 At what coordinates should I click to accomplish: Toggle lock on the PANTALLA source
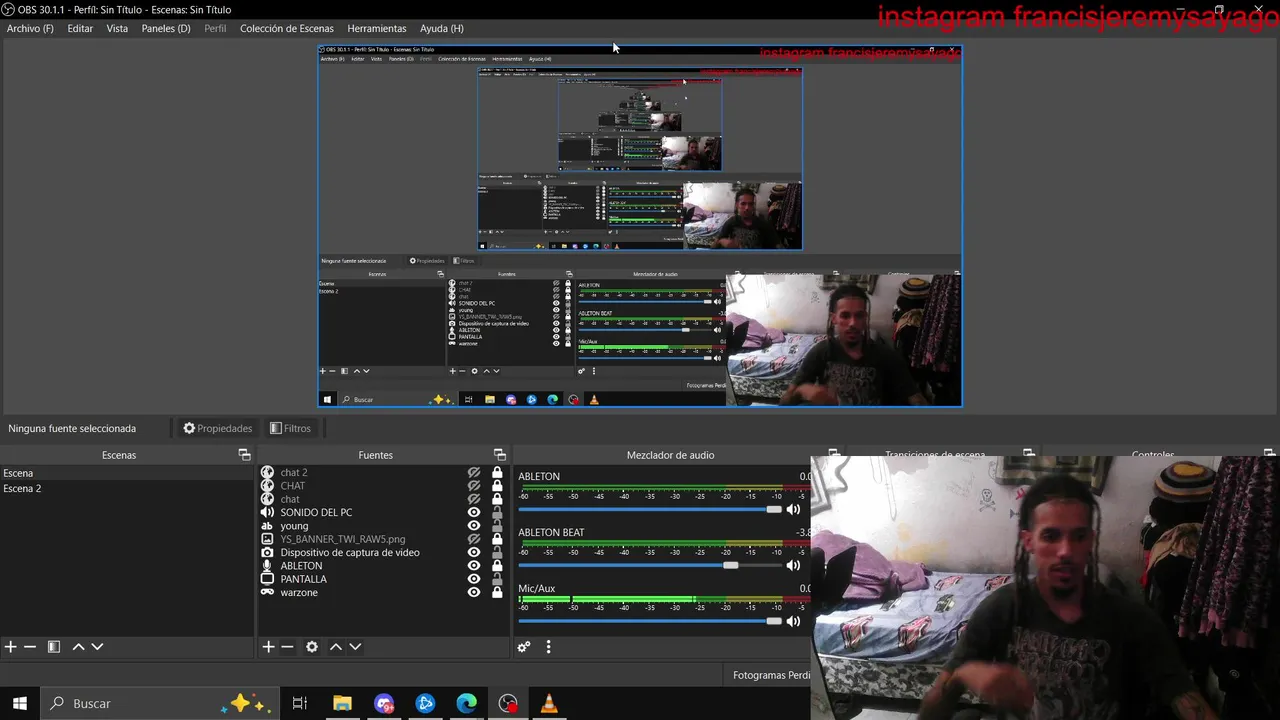(x=497, y=579)
